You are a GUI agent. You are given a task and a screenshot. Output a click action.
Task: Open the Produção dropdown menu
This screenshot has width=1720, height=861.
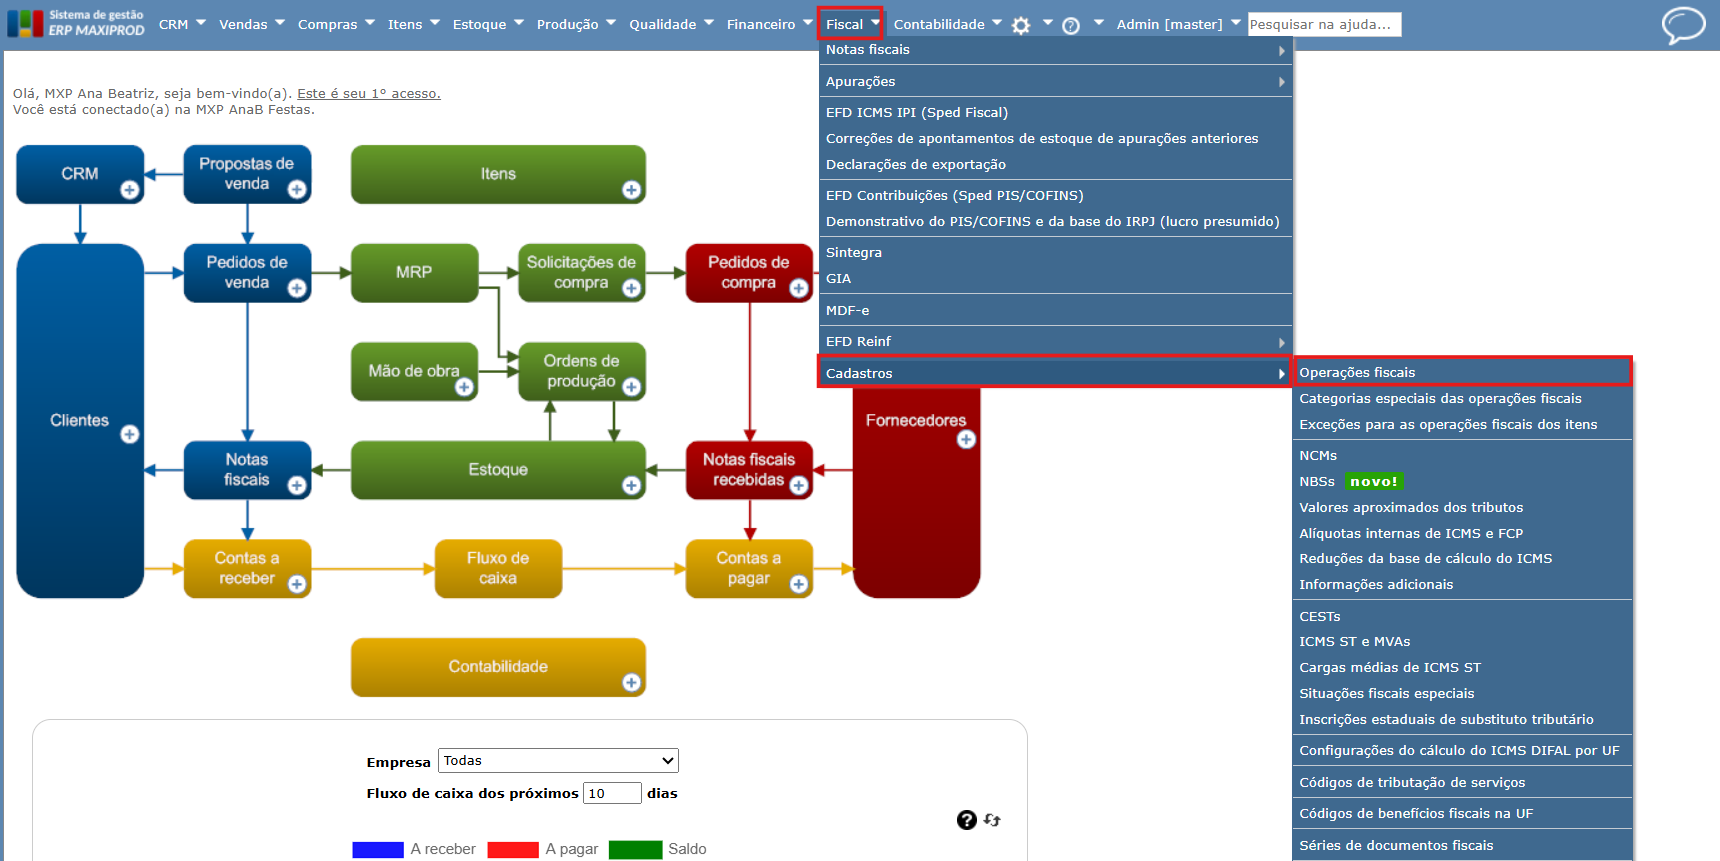[576, 24]
